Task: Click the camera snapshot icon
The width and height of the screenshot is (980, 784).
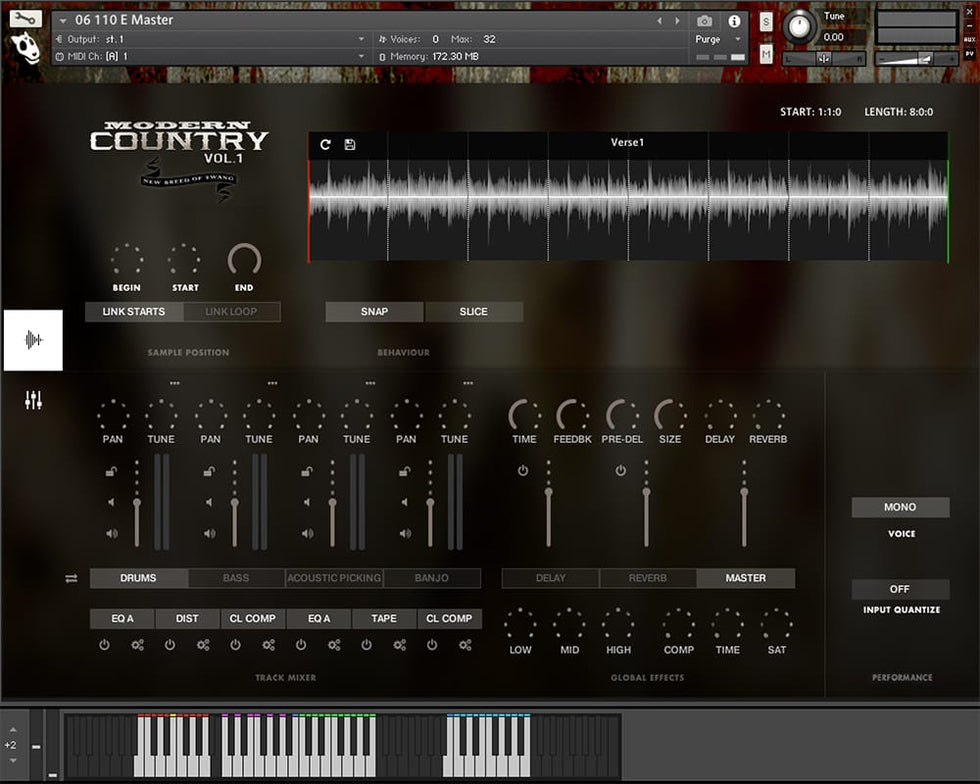Action: click(x=704, y=21)
